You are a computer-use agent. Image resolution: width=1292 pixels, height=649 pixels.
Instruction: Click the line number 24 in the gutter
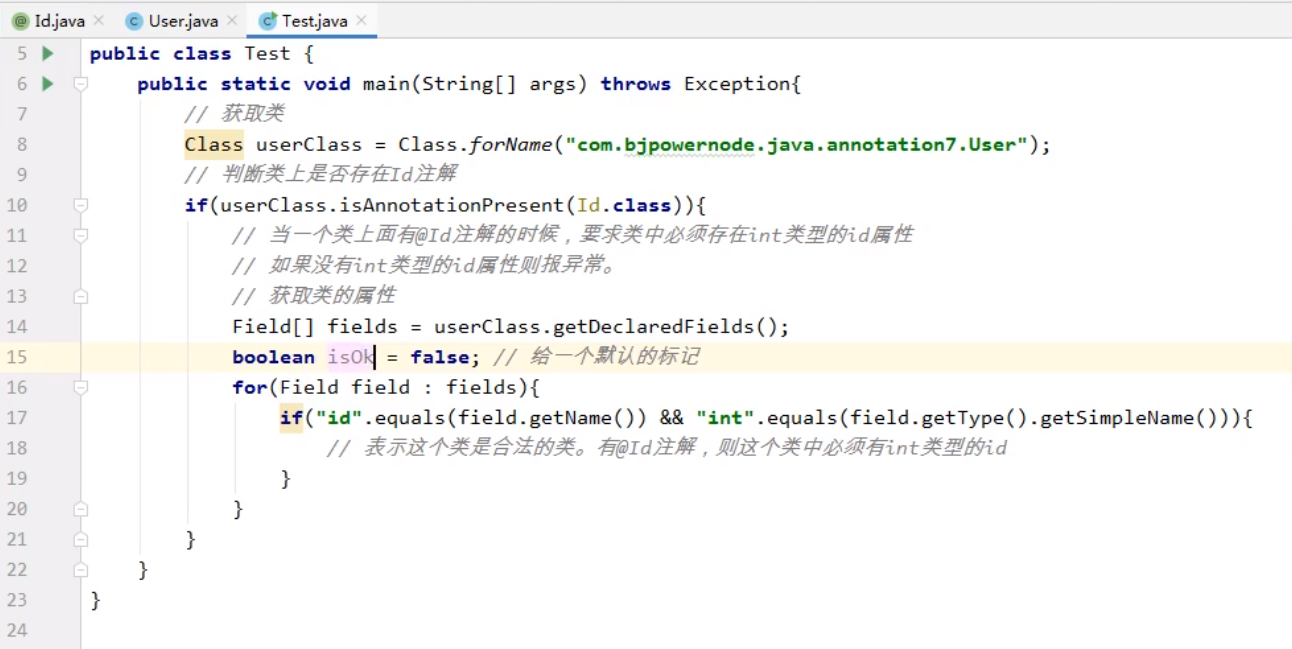pyautogui.click(x=17, y=630)
